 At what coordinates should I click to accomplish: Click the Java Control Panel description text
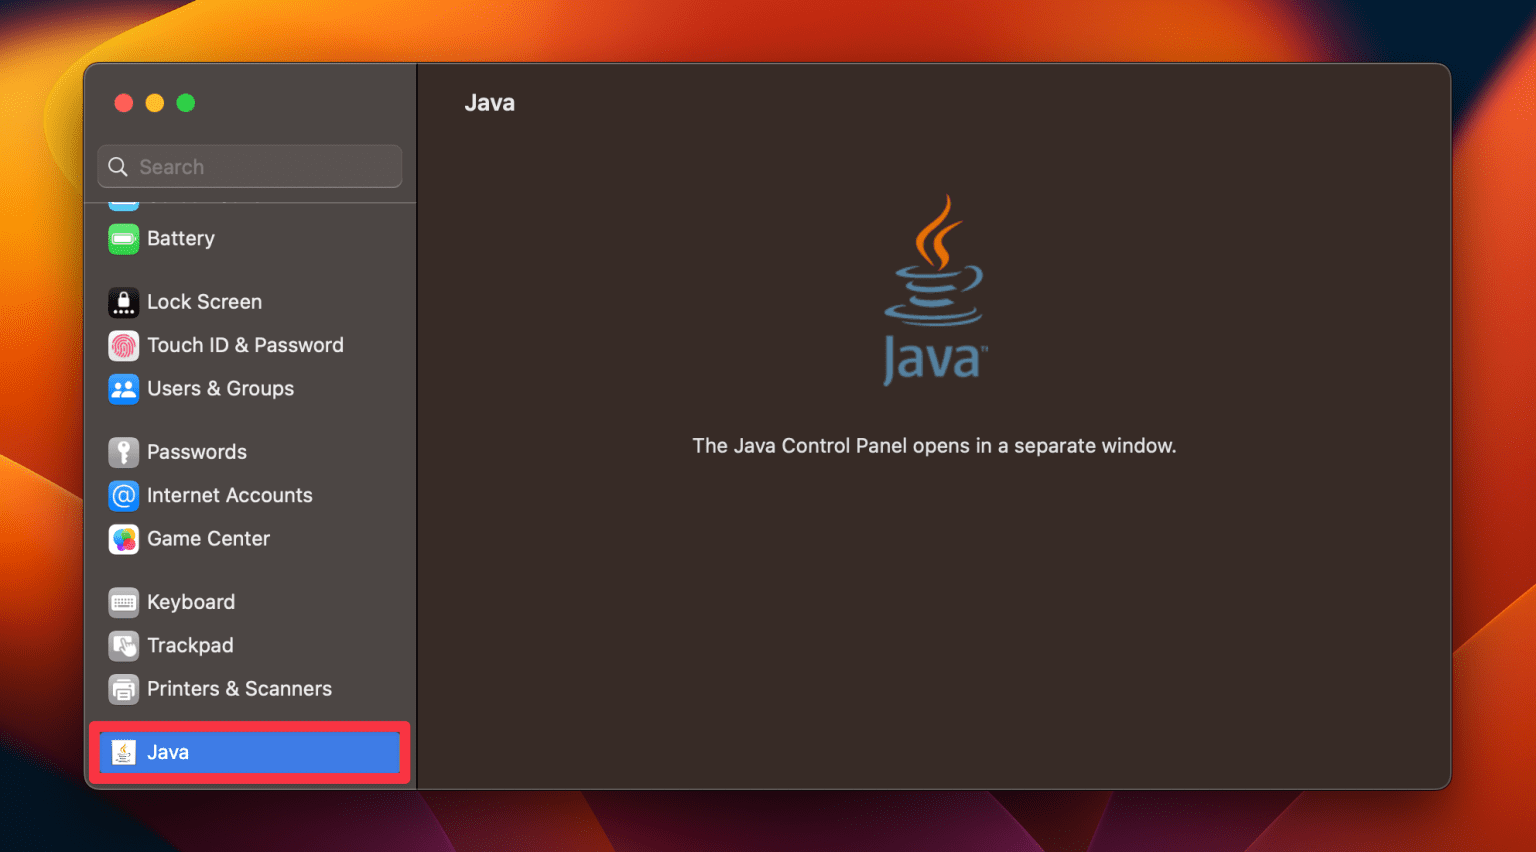coord(934,446)
